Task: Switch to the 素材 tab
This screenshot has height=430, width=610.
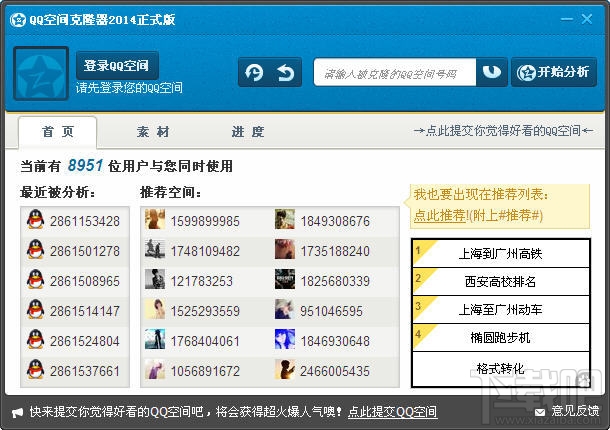Action: click(x=153, y=132)
